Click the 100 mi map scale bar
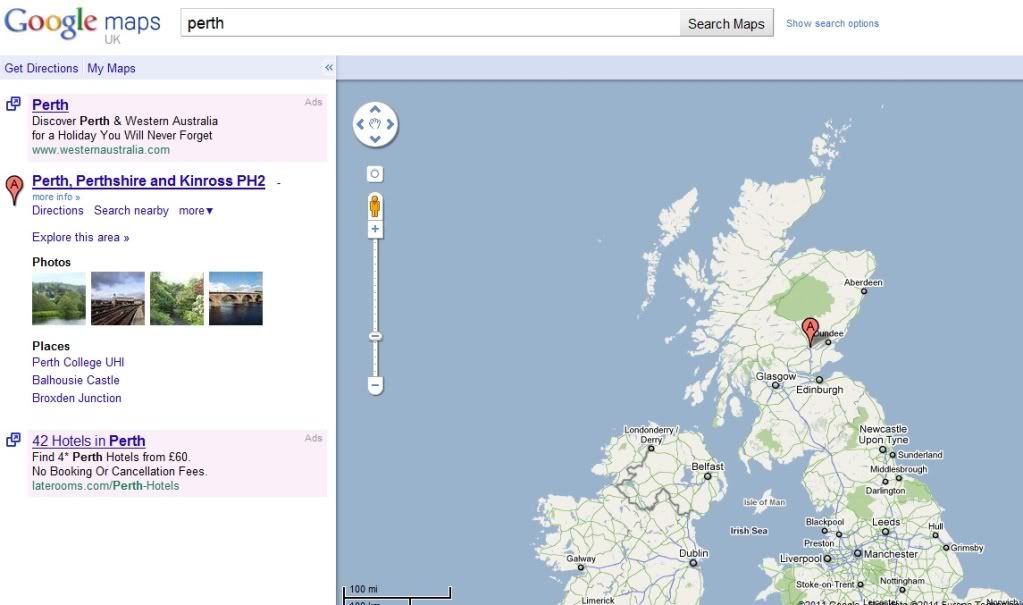Viewport: 1023px width, 605px height. pos(397,591)
